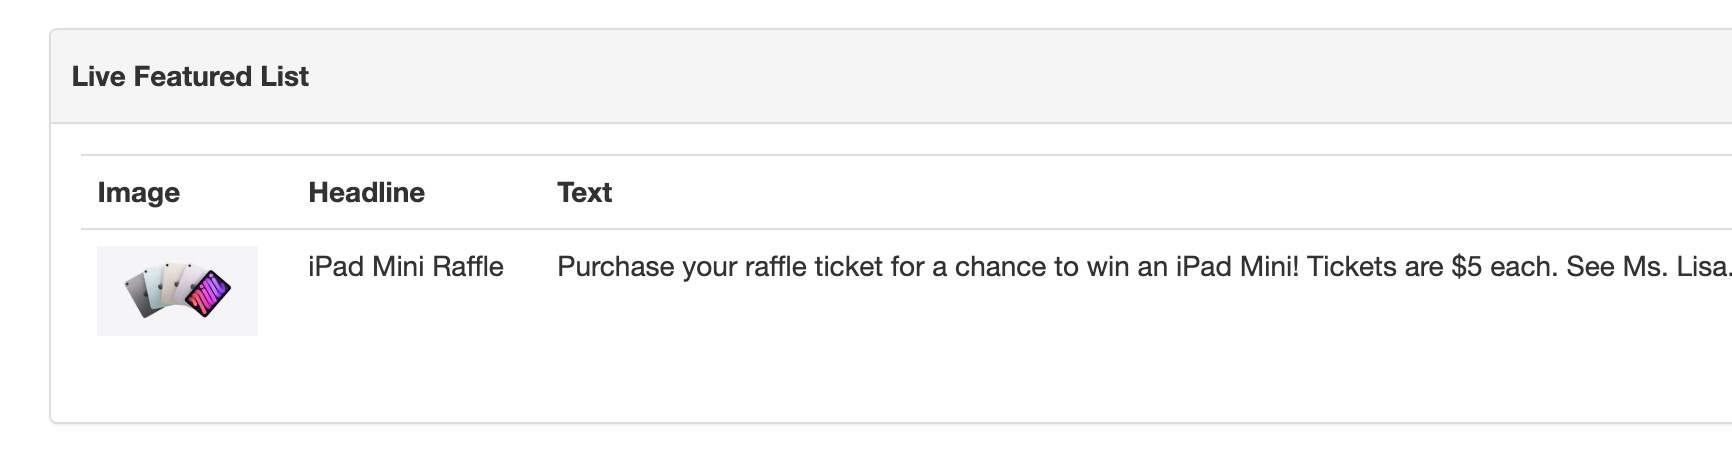The width and height of the screenshot is (1732, 462).
Task: Select the iPad Mini Raffle headline
Action: pos(406,267)
